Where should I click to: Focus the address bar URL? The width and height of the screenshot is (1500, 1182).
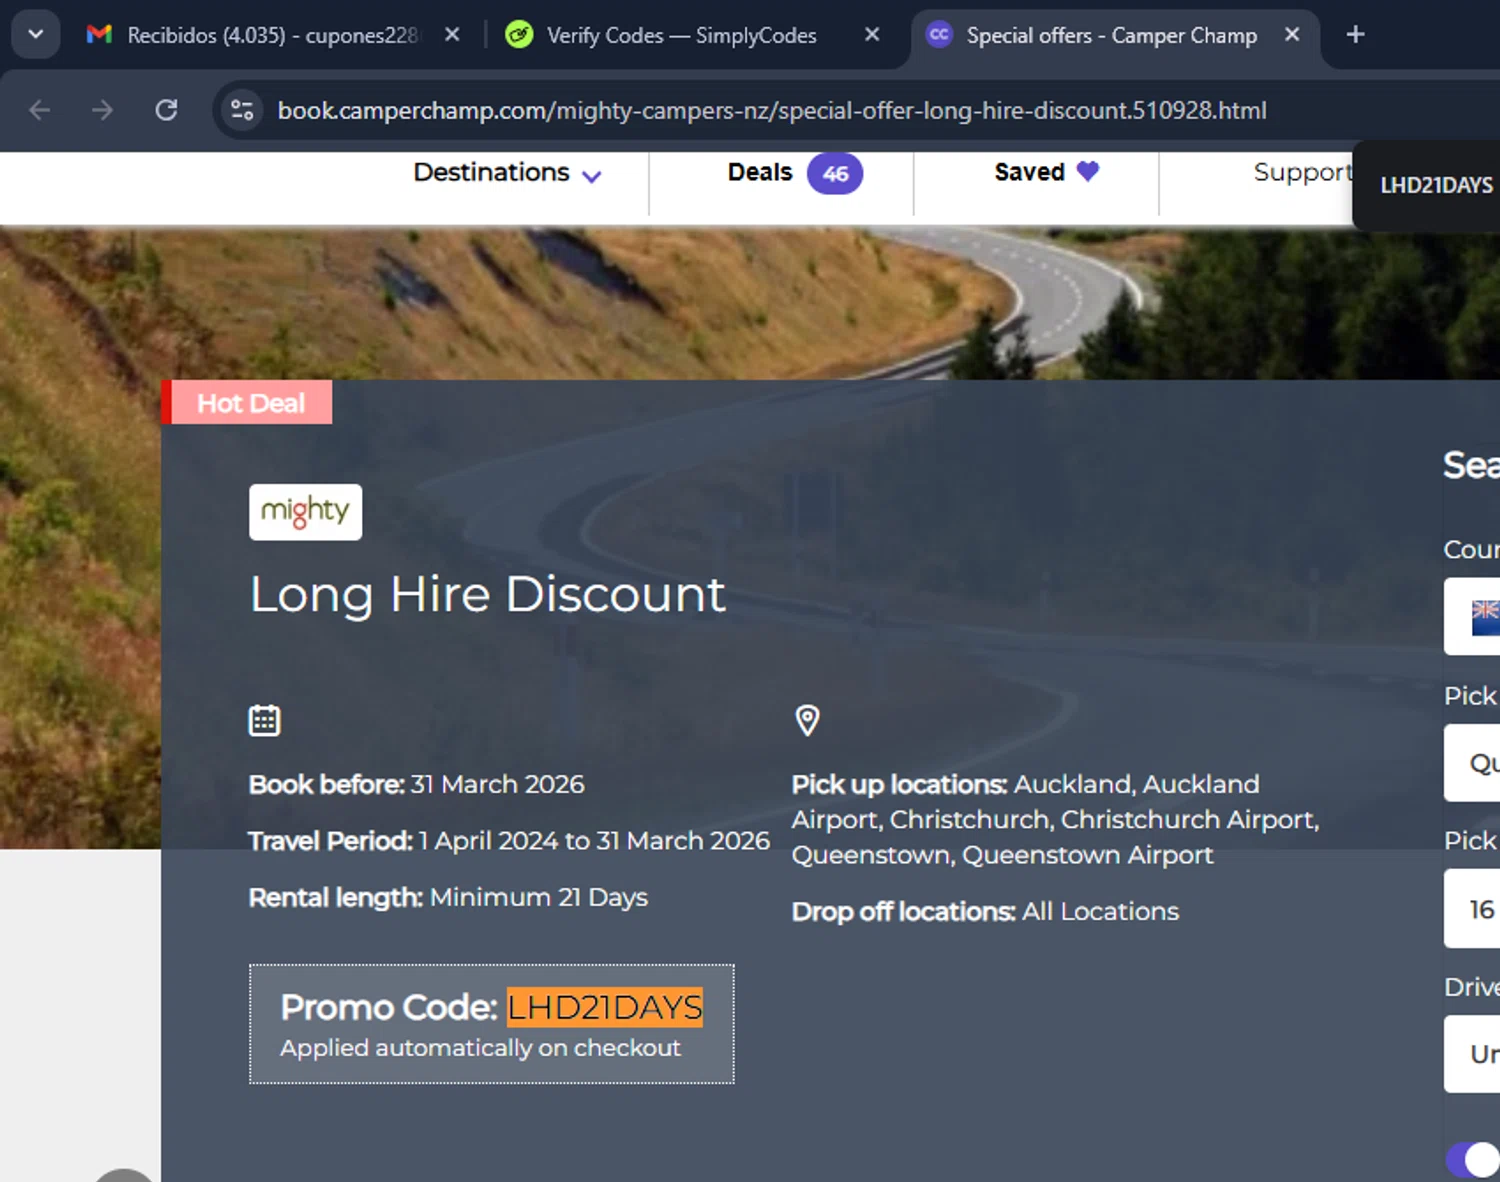(x=772, y=110)
